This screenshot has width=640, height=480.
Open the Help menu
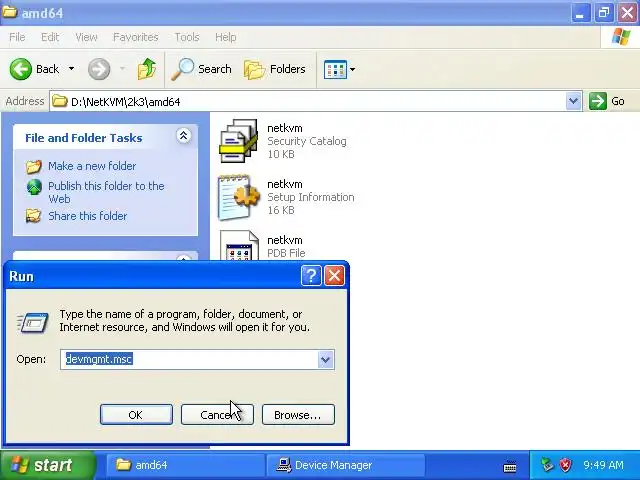(x=226, y=37)
